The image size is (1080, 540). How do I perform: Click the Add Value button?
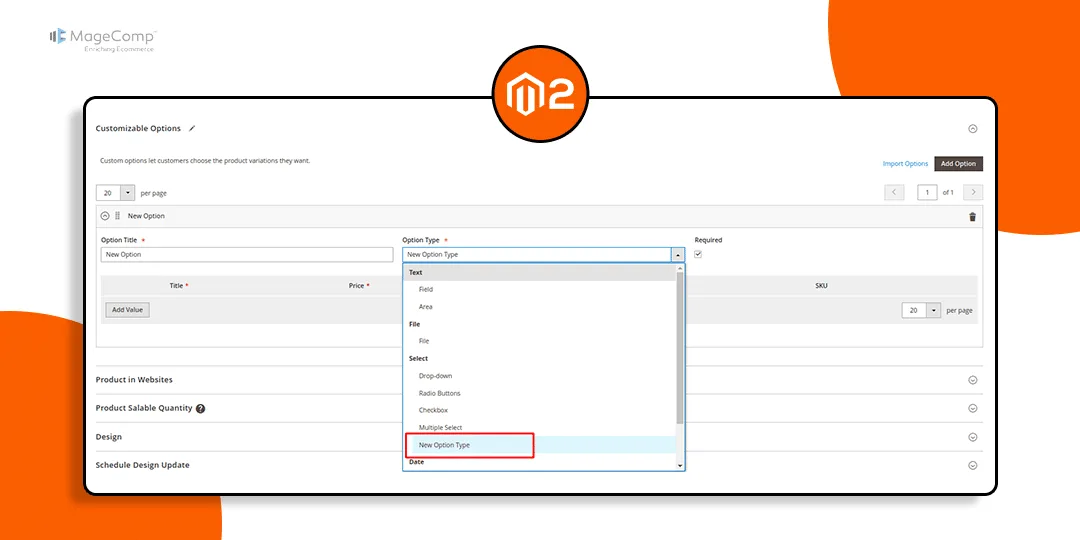coord(127,310)
